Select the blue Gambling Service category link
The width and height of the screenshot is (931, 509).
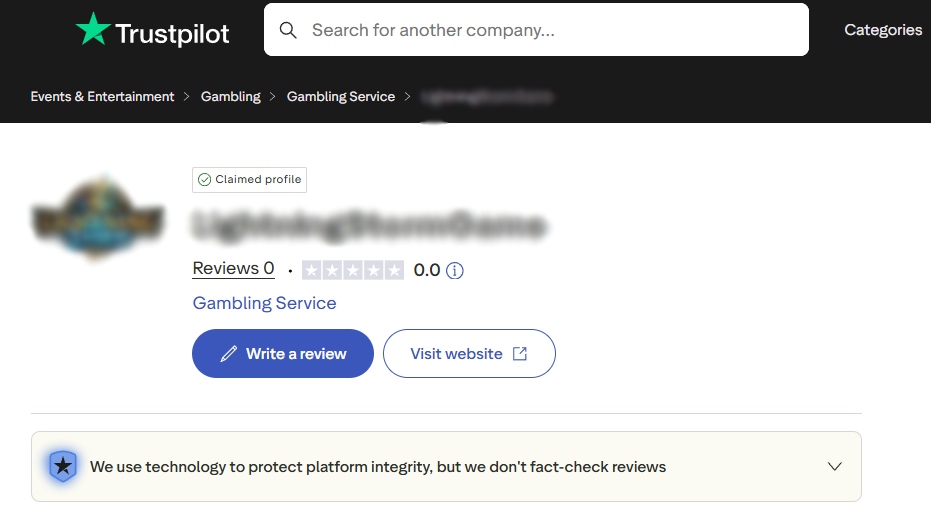[264, 303]
